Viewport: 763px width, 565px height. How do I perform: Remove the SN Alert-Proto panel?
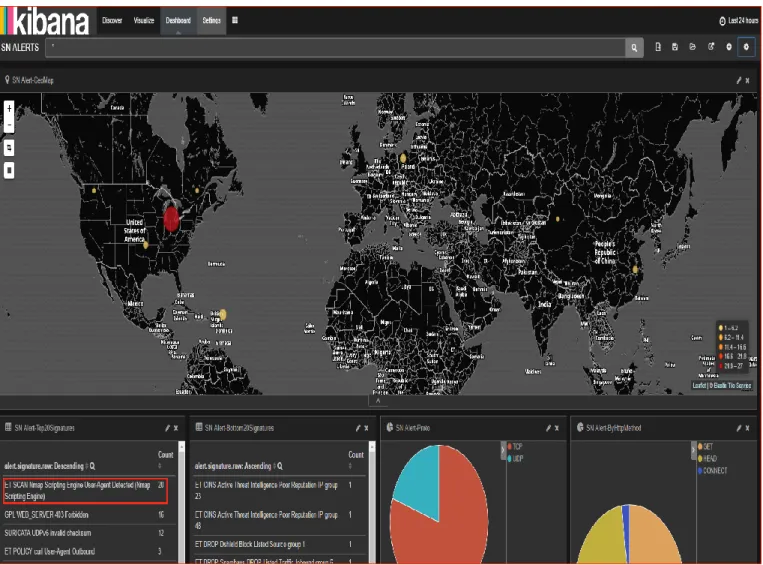pos(557,428)
